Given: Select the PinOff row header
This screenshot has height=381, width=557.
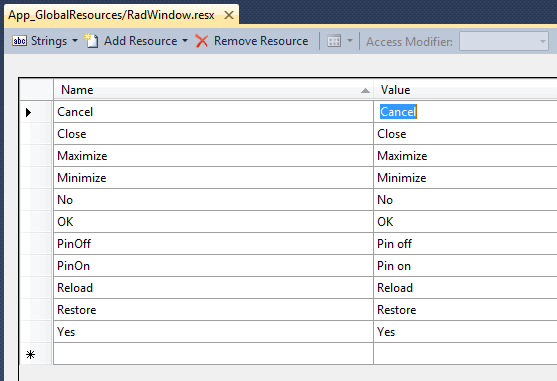Looking at the screenshot, I should point(36,244).
